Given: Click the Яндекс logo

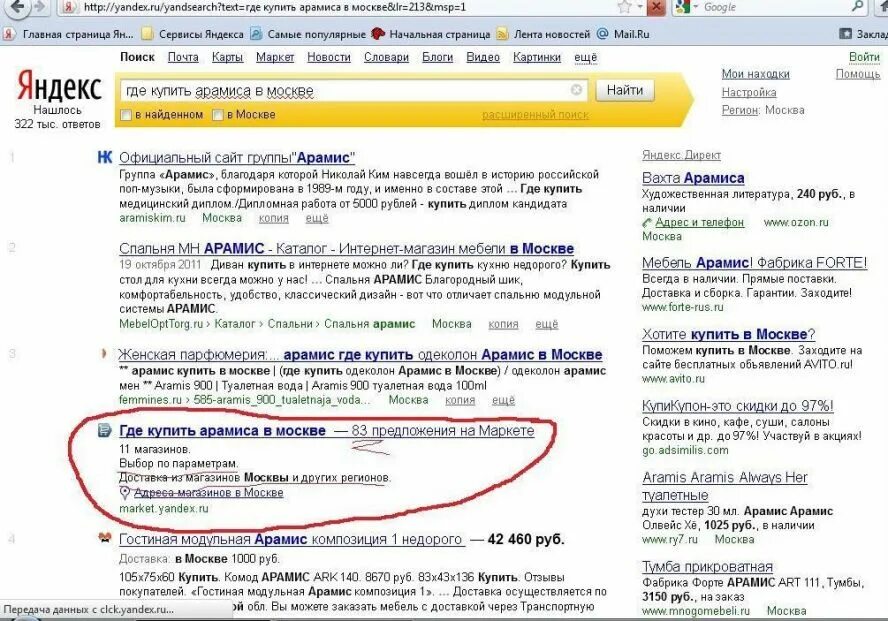Looking at the screenshot, I should click(59, 86).
